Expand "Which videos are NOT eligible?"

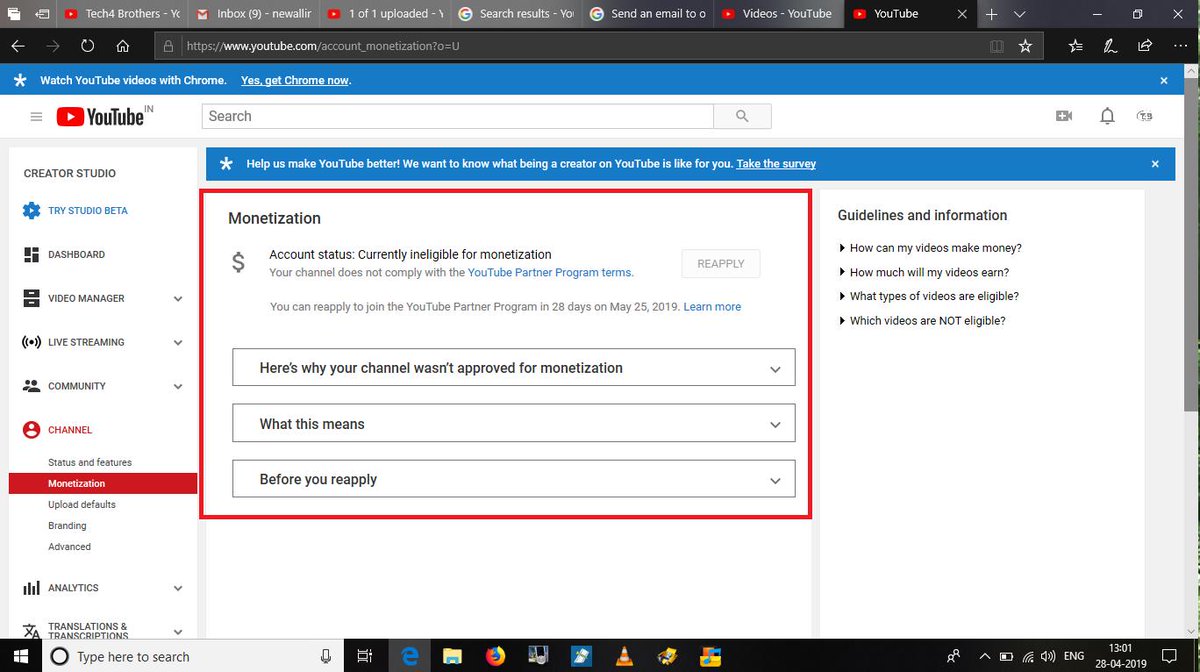pos(922,321)
